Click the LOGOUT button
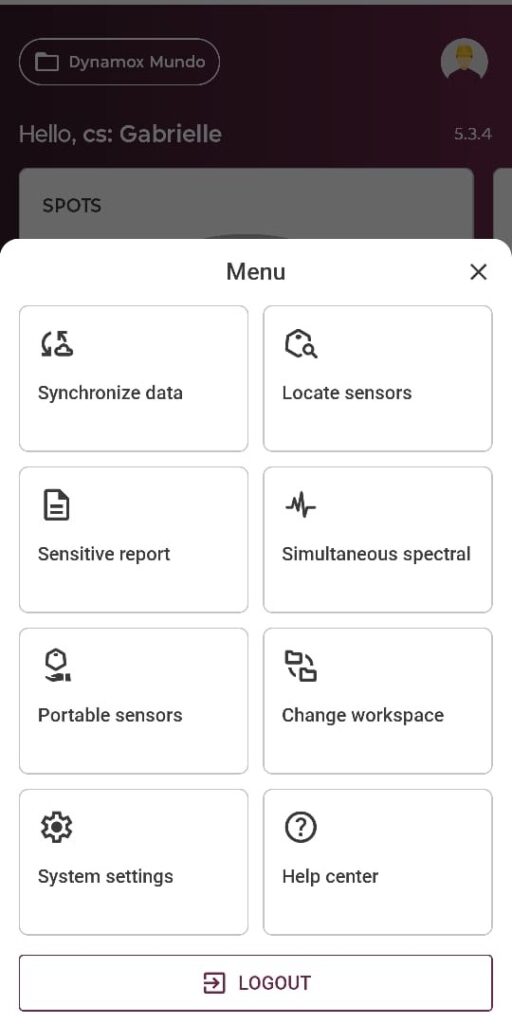The width and height of the screenshot is (512, 1024). tap(256, 983)
